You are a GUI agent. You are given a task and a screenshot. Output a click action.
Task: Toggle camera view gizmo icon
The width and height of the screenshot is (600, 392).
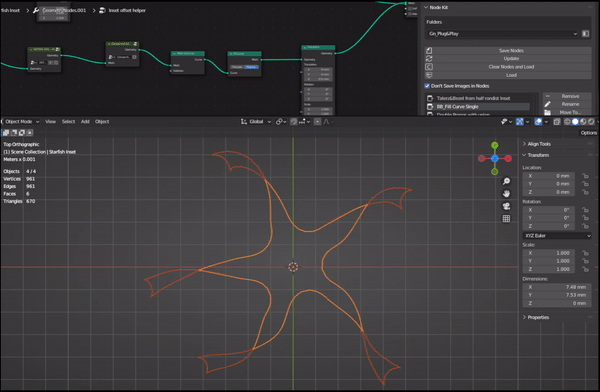(506, 206)
